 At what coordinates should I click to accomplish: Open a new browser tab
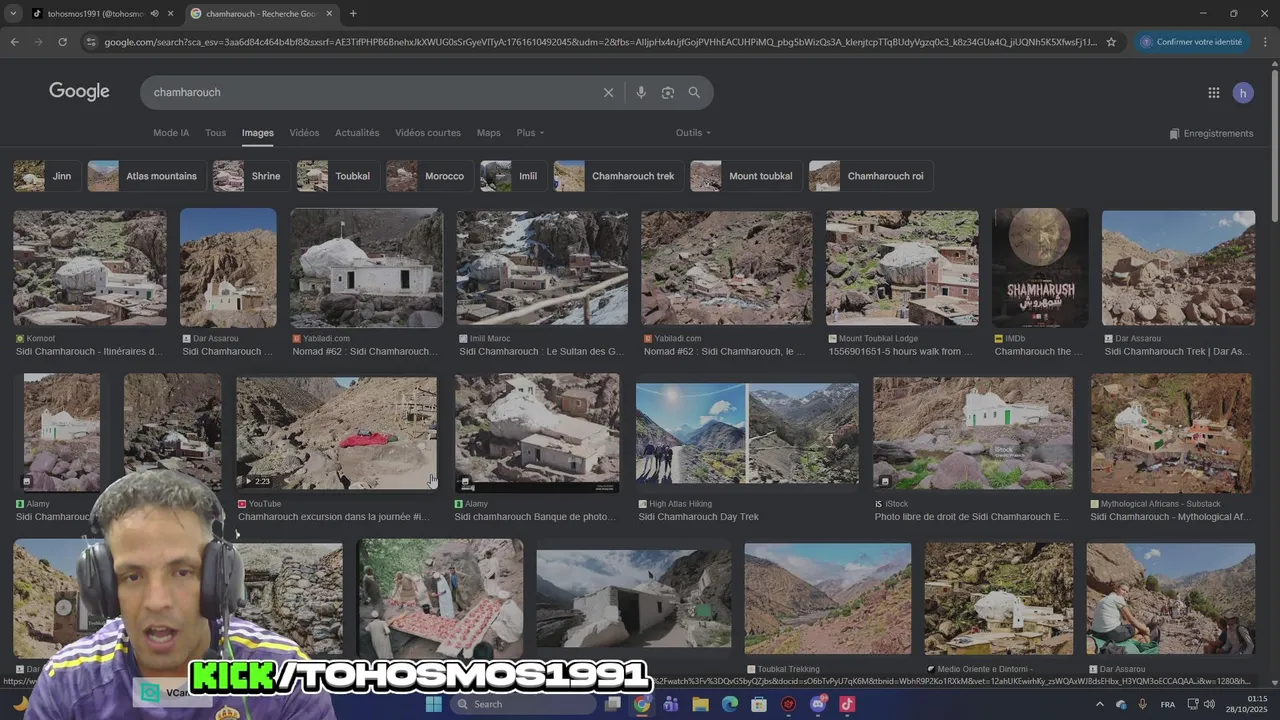(x=353, y=13)
